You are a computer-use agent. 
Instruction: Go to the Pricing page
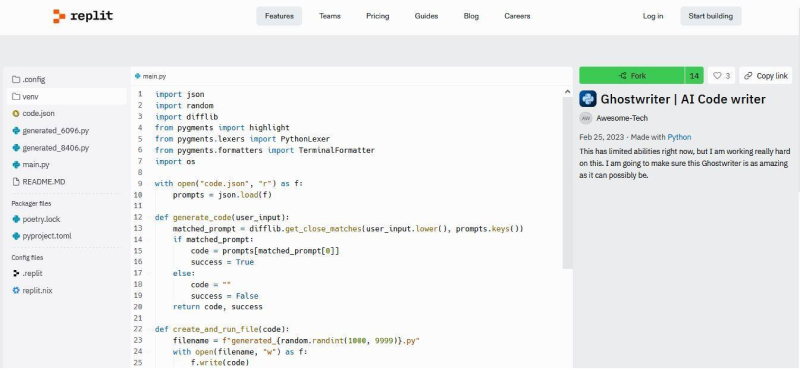(x=378, y=16)
